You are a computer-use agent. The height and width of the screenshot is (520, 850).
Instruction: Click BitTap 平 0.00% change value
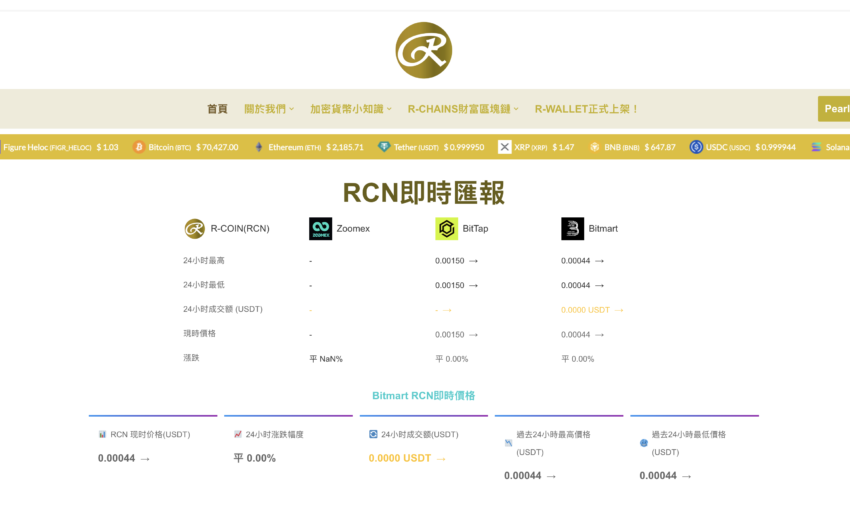pos(452,359)
